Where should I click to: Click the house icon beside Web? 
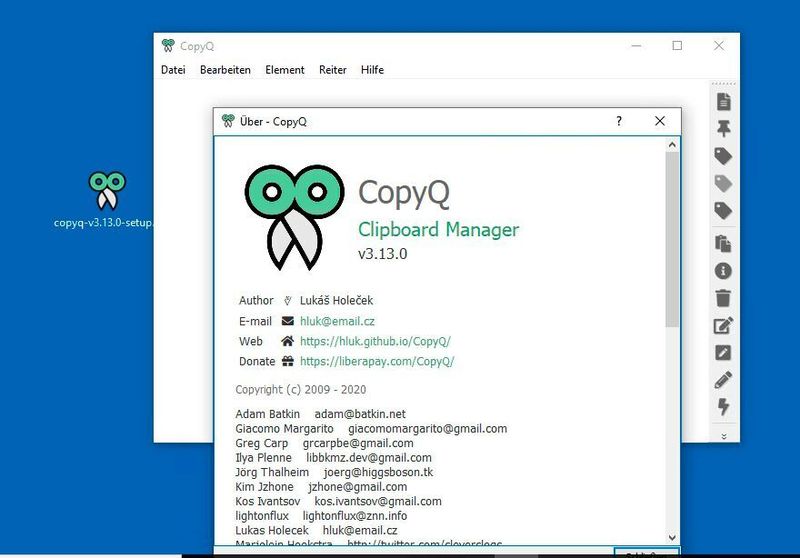tap(288, 341)
